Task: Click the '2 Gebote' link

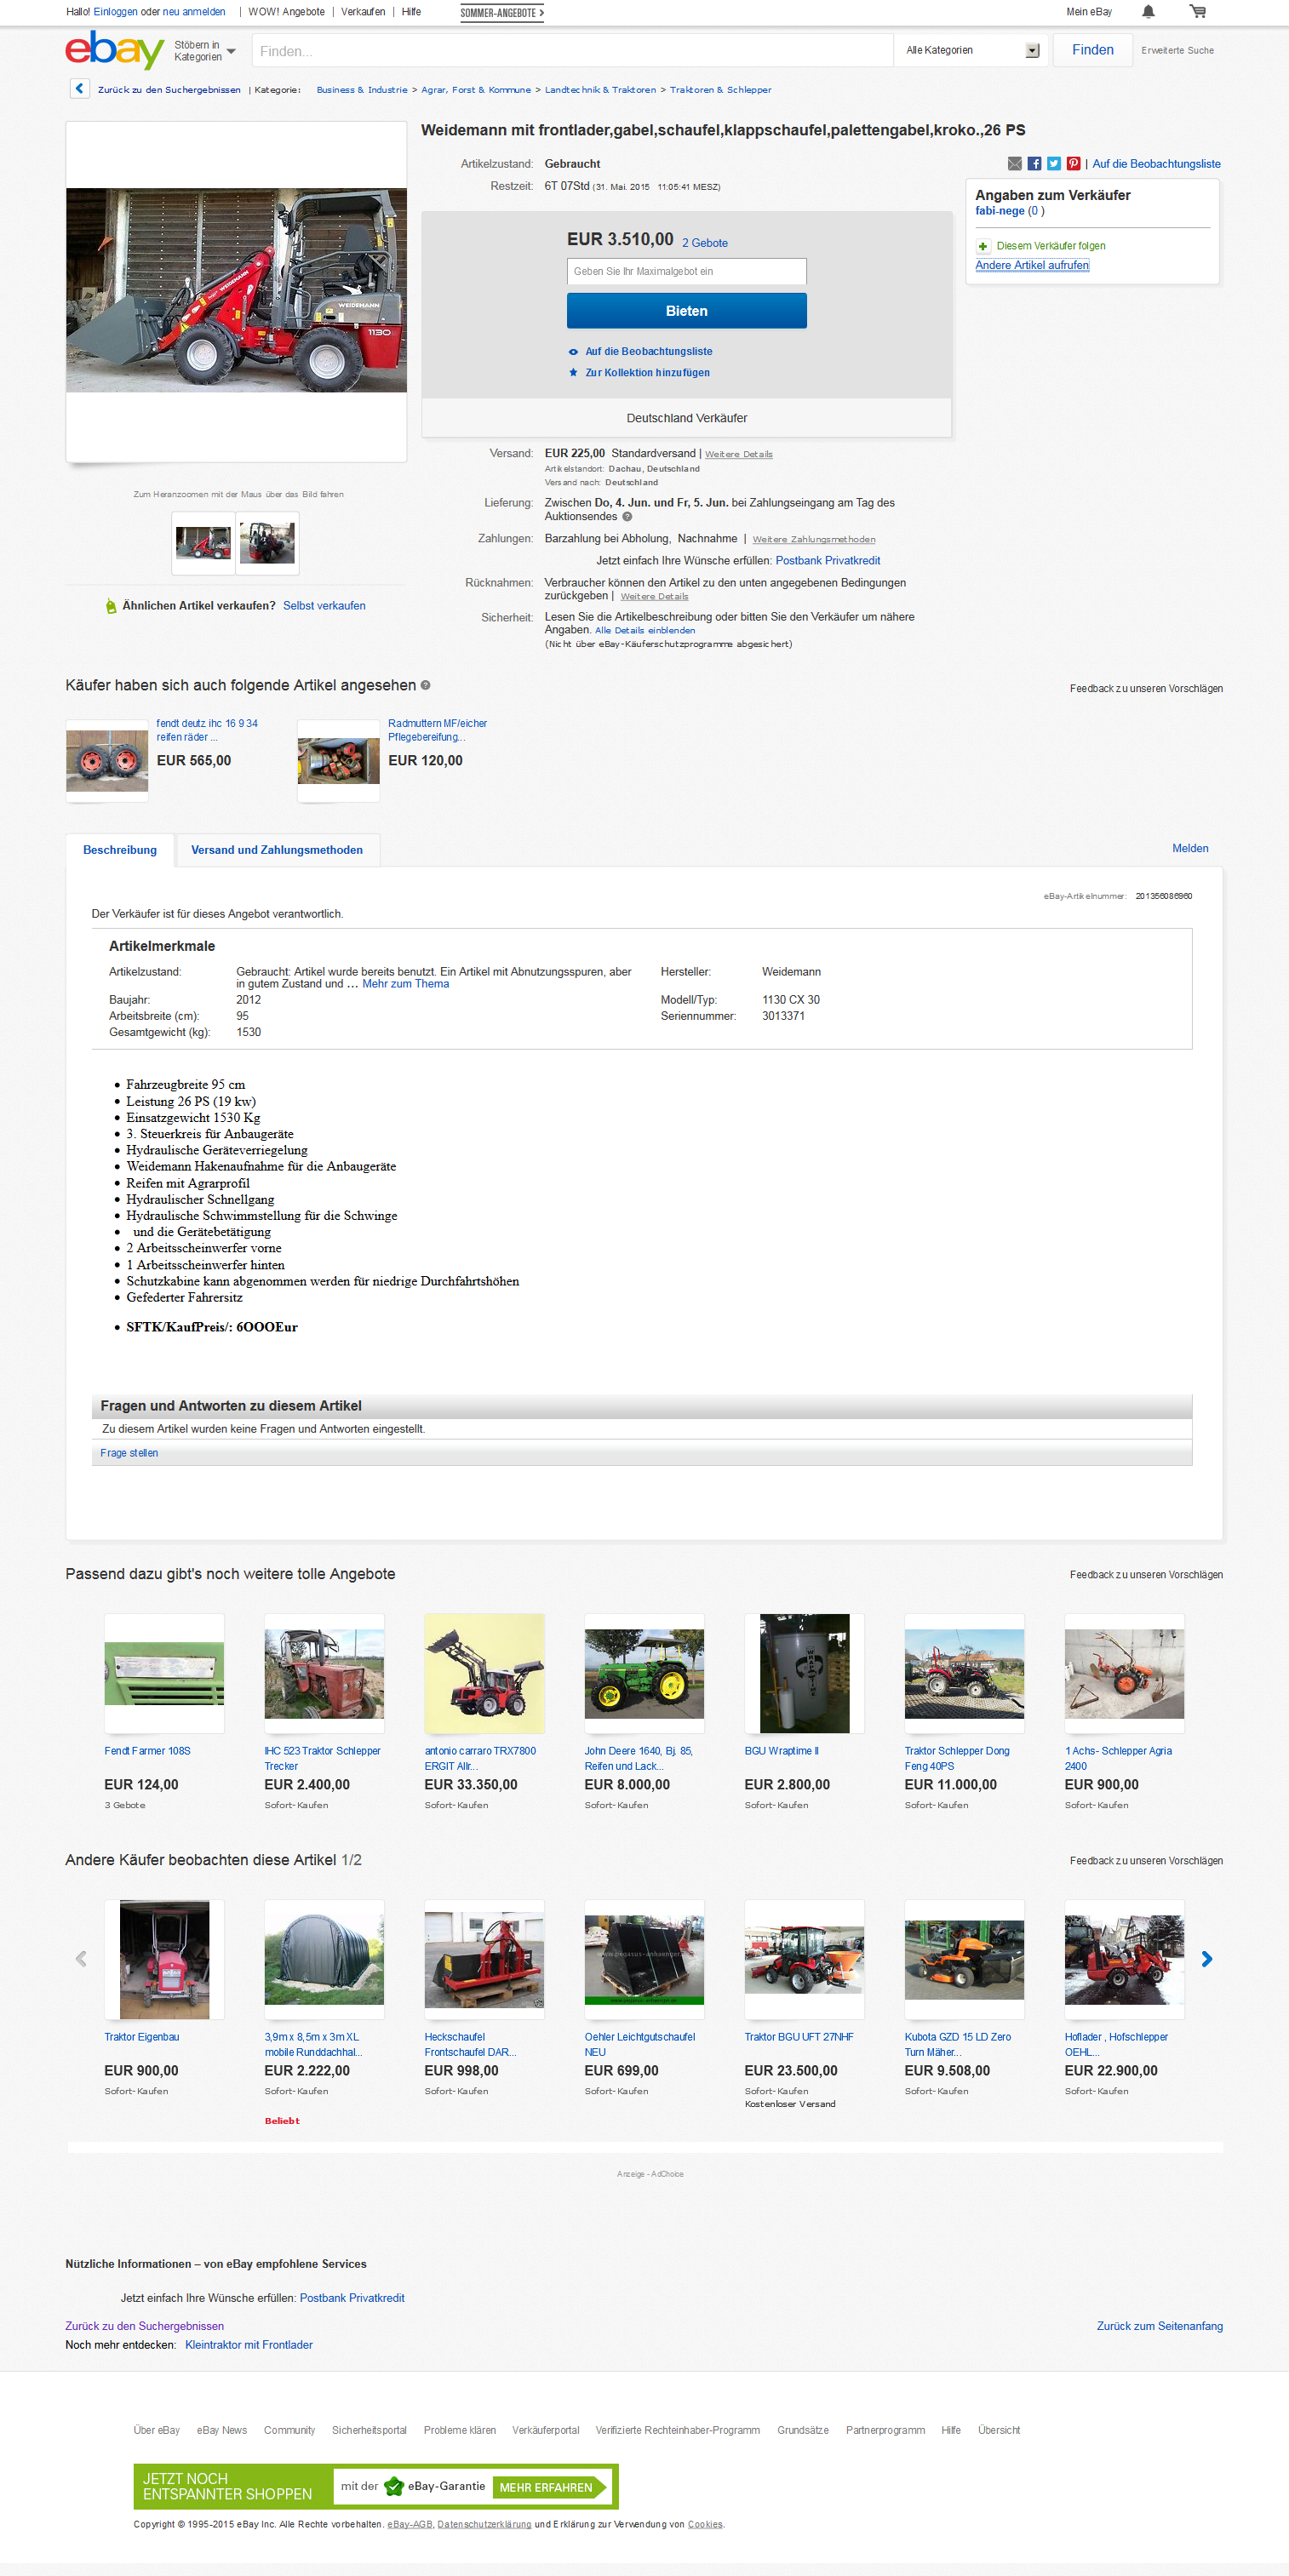Action: [705, 243]
